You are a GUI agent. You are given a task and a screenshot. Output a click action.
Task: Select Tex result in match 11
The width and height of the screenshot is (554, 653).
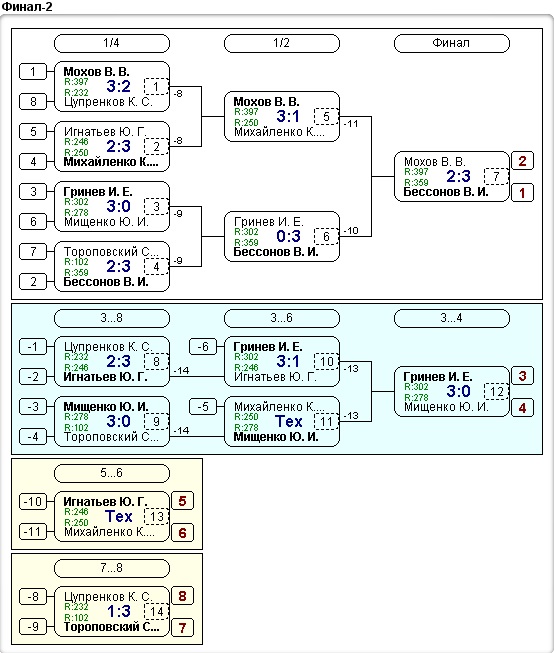tap(288, 421)
